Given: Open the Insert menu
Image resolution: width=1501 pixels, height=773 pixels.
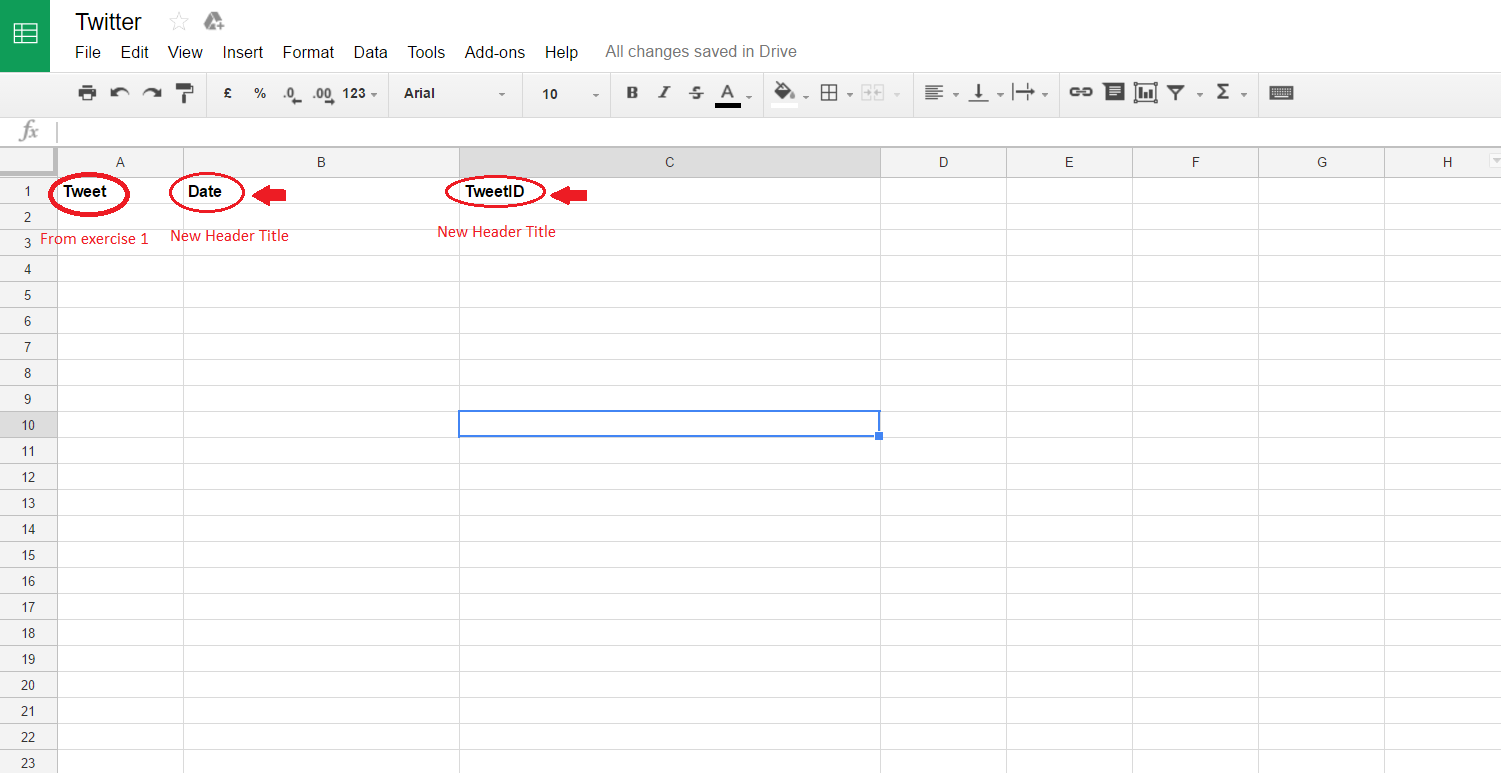Looking at the screenshot, I should pos(243,52).
